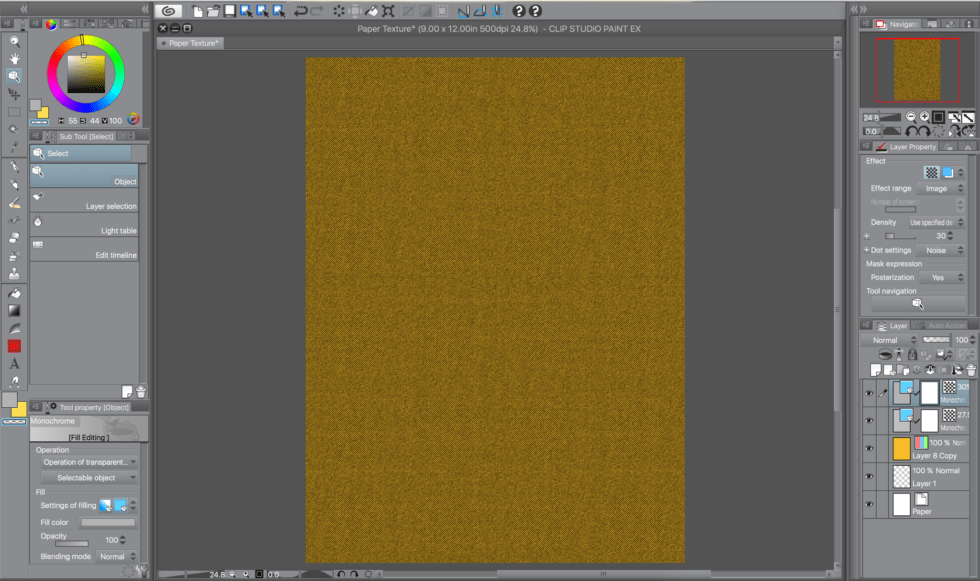980x581 pixels.
Task: Click the Undo arrow in the toolbar
Action: (302, 11)
